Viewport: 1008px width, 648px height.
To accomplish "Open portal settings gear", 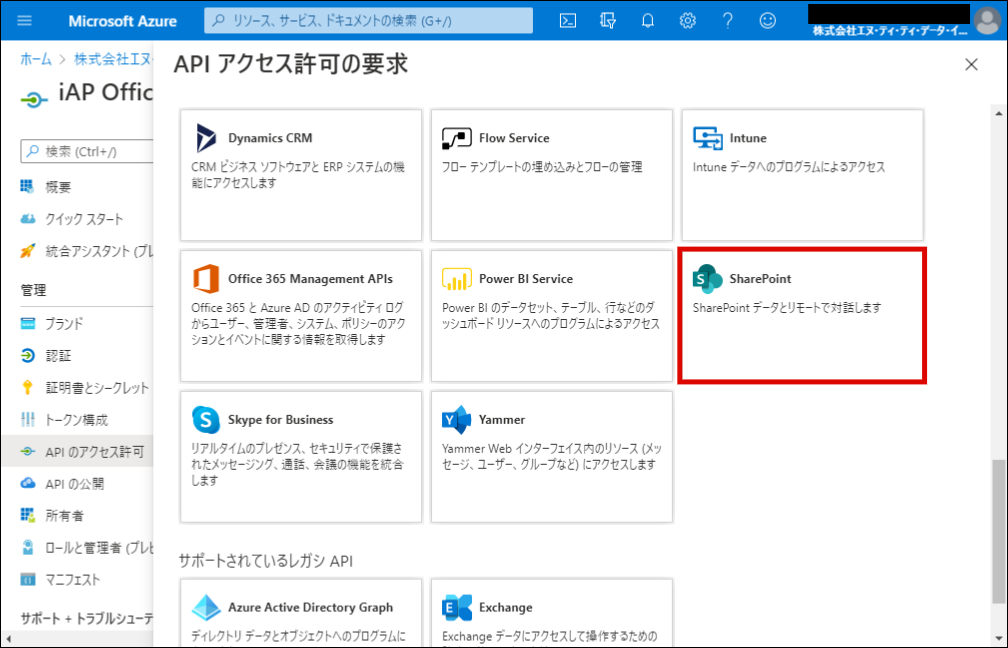I will 687,21.
